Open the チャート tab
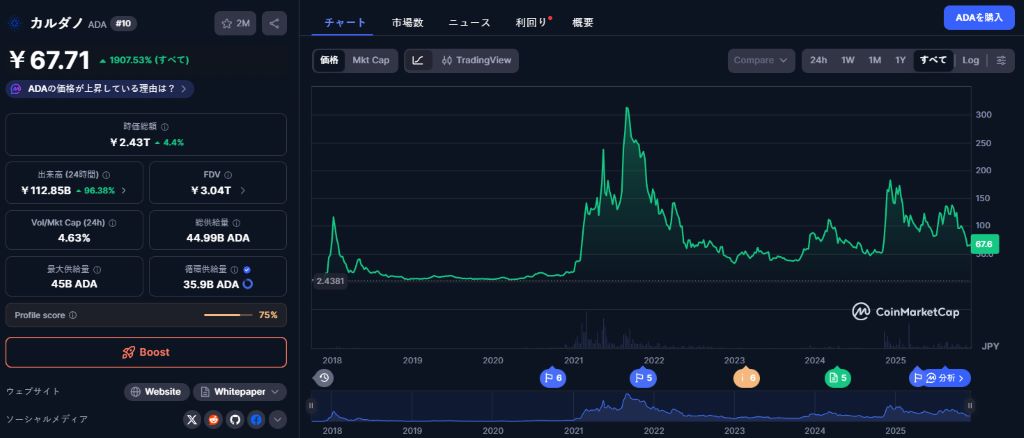The height and width of the screenshot is (438, 1024). coord(345,23)
